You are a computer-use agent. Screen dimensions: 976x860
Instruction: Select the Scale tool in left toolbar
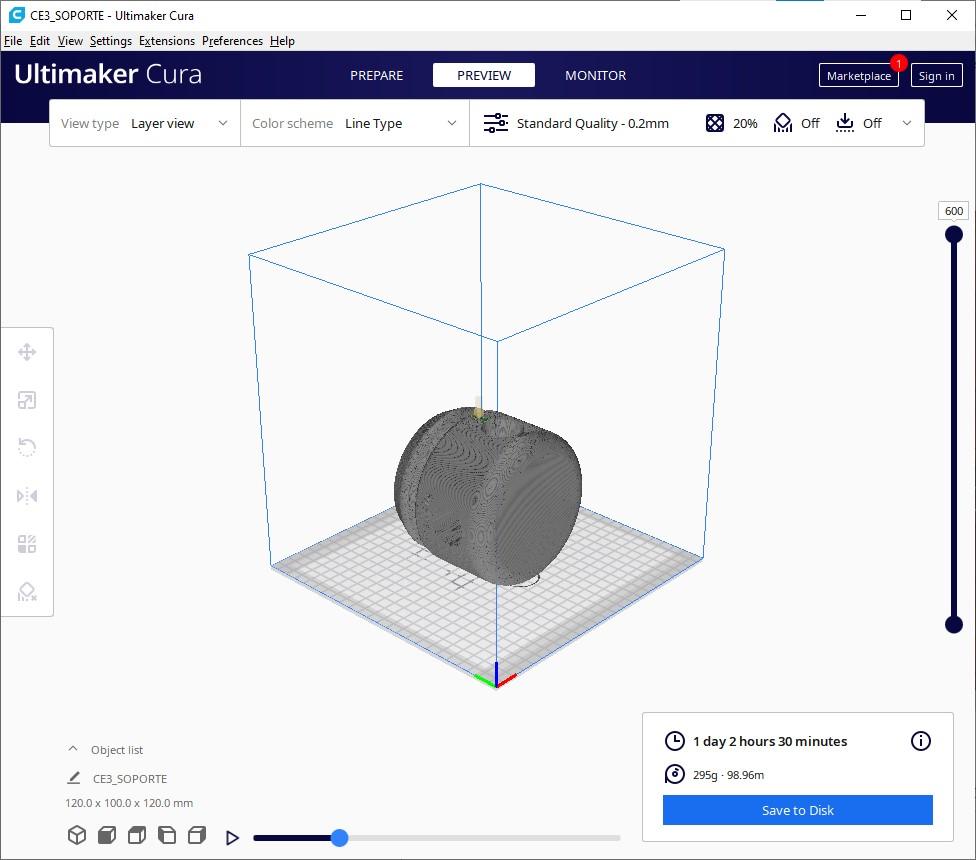[x=27, y=400]
